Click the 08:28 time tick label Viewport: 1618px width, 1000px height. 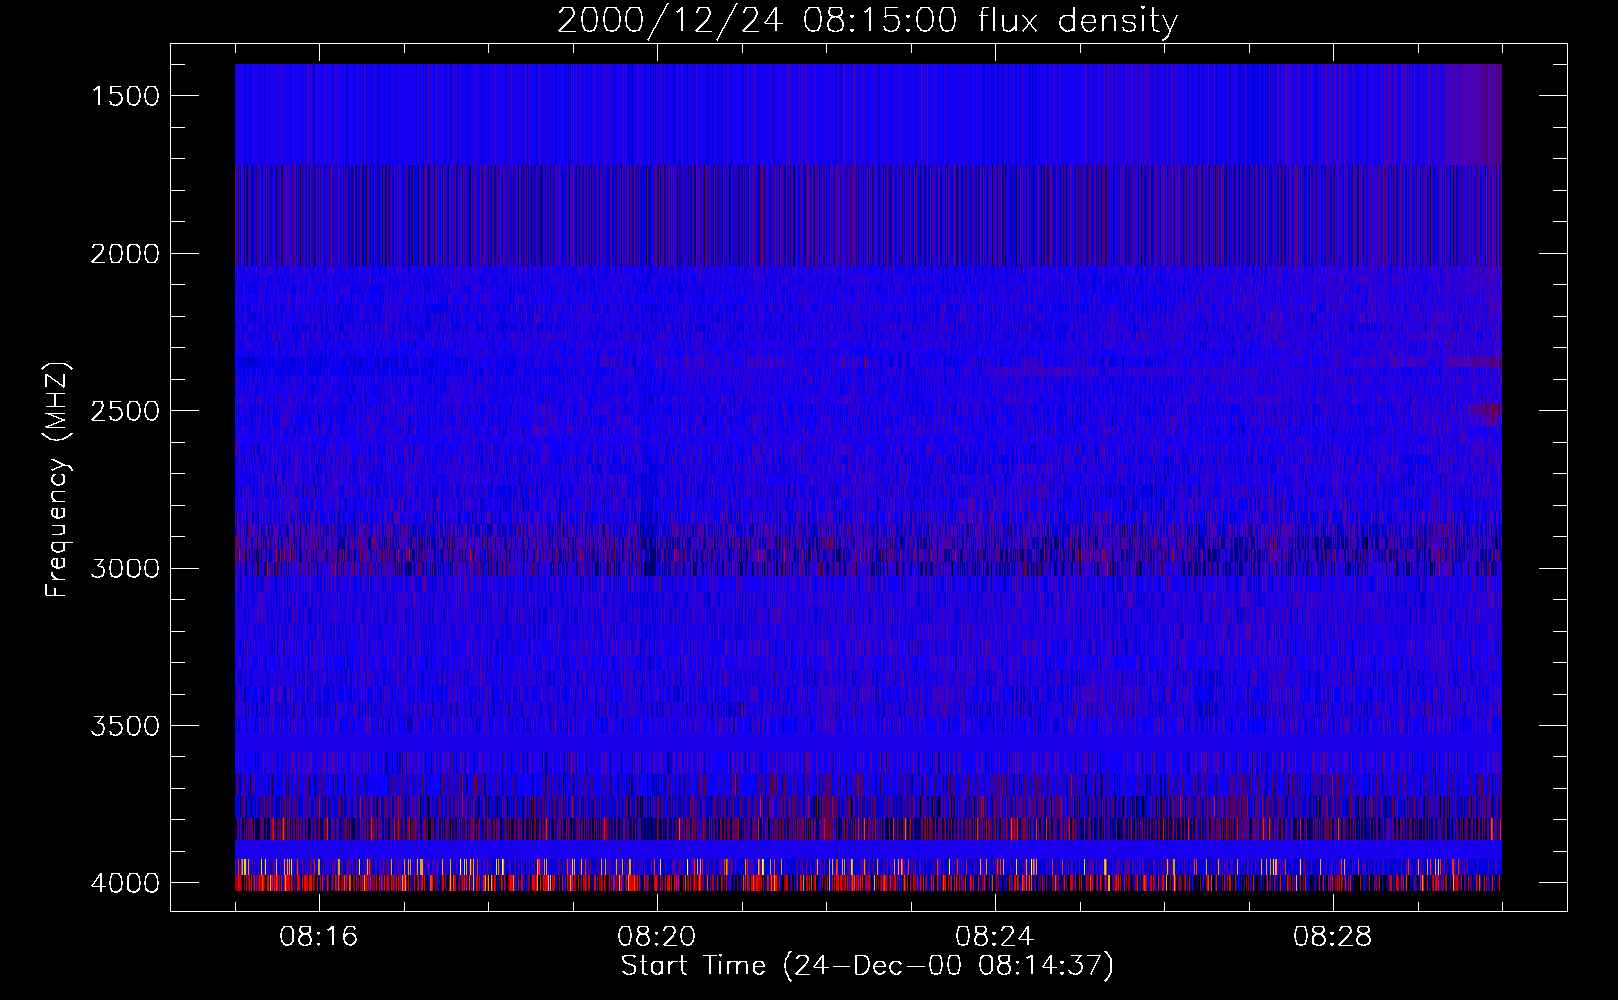[1333, 937]
